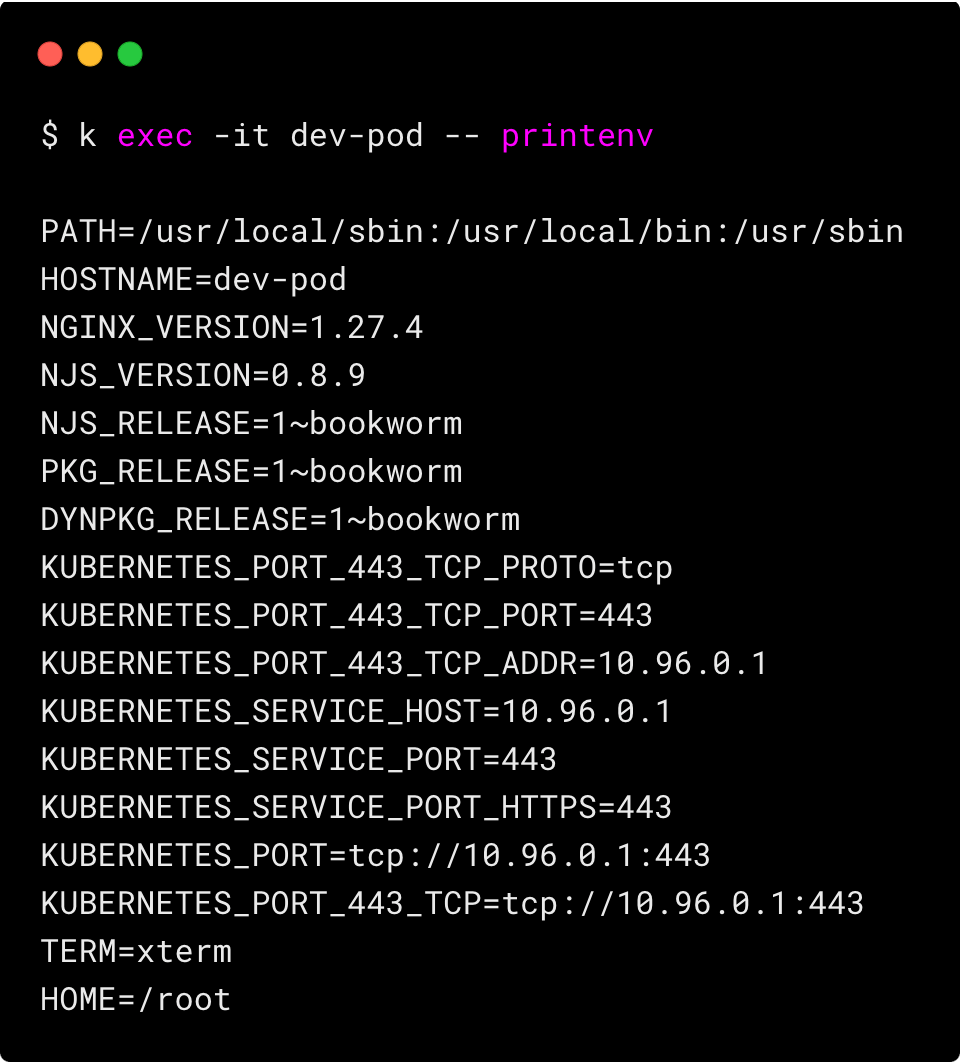Click the magenta 'exec' command word
Viewport: 960px width, 1062px height.
[x=156, y=136]
